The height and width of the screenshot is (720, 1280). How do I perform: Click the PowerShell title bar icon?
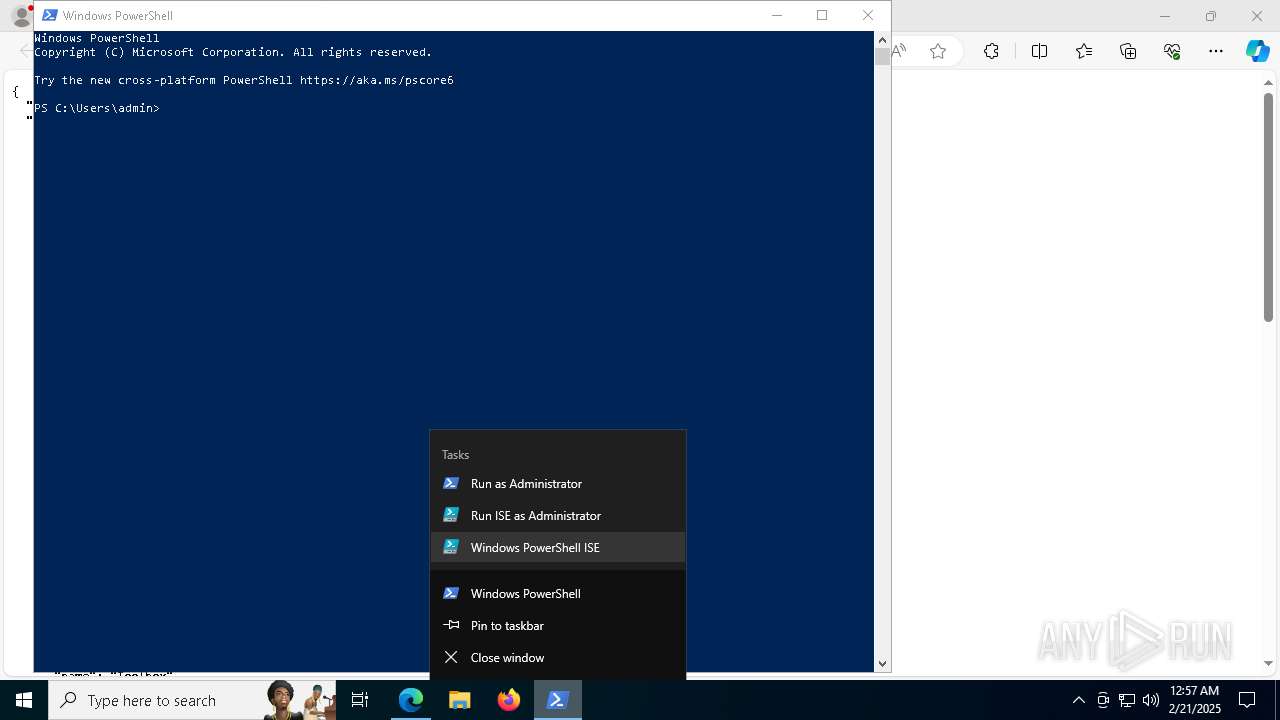[x=49, y=15]
